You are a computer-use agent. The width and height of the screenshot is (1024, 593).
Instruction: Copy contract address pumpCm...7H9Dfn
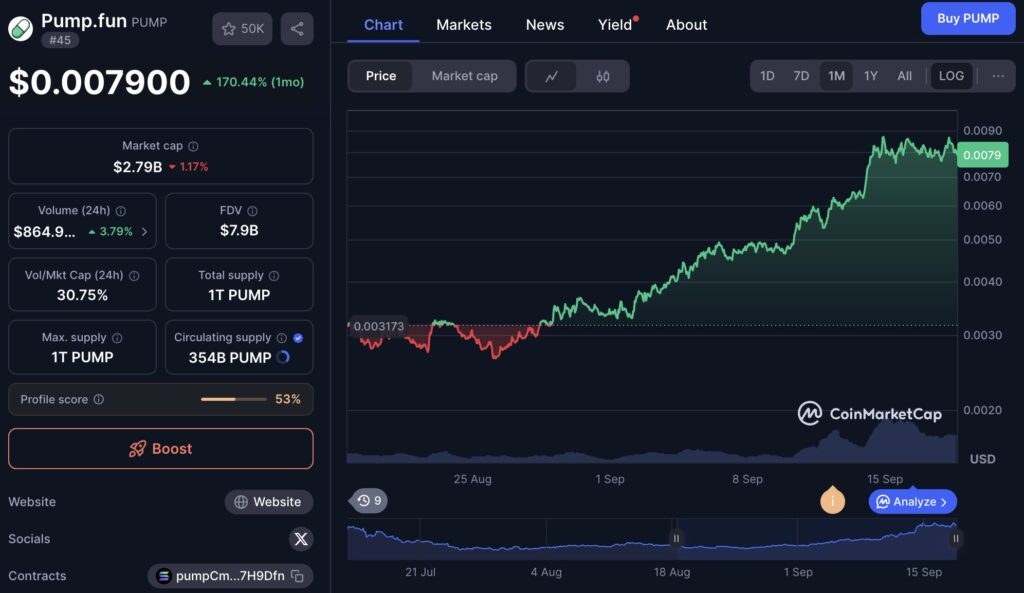click(297, 576)
